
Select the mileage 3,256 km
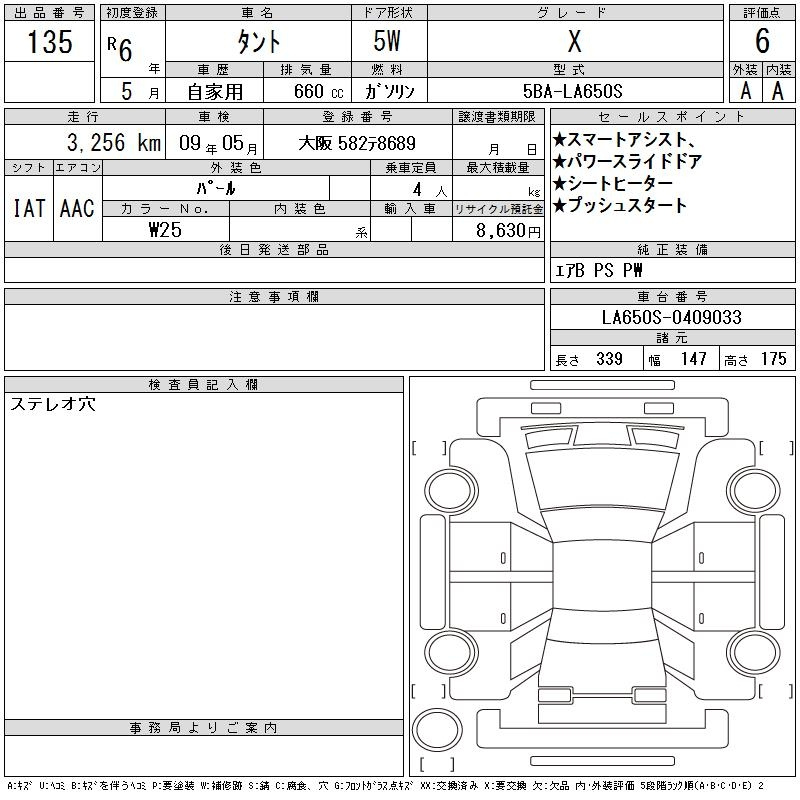click(x=114, y=142)
